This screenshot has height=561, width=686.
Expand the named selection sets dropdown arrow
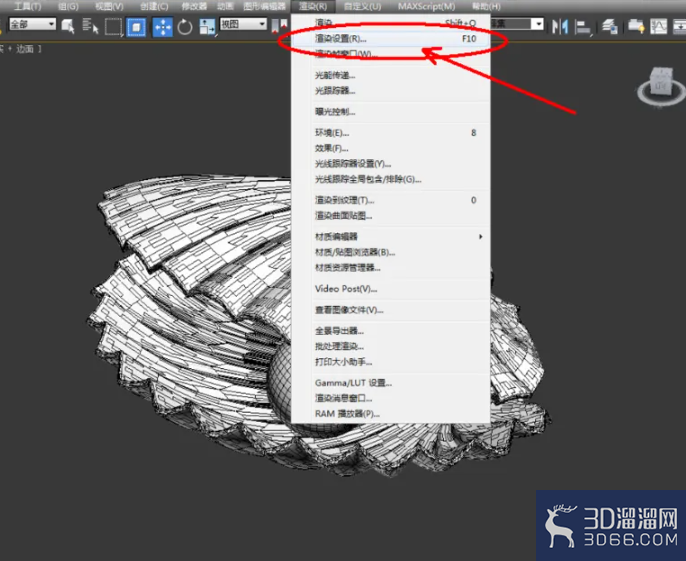538,24
